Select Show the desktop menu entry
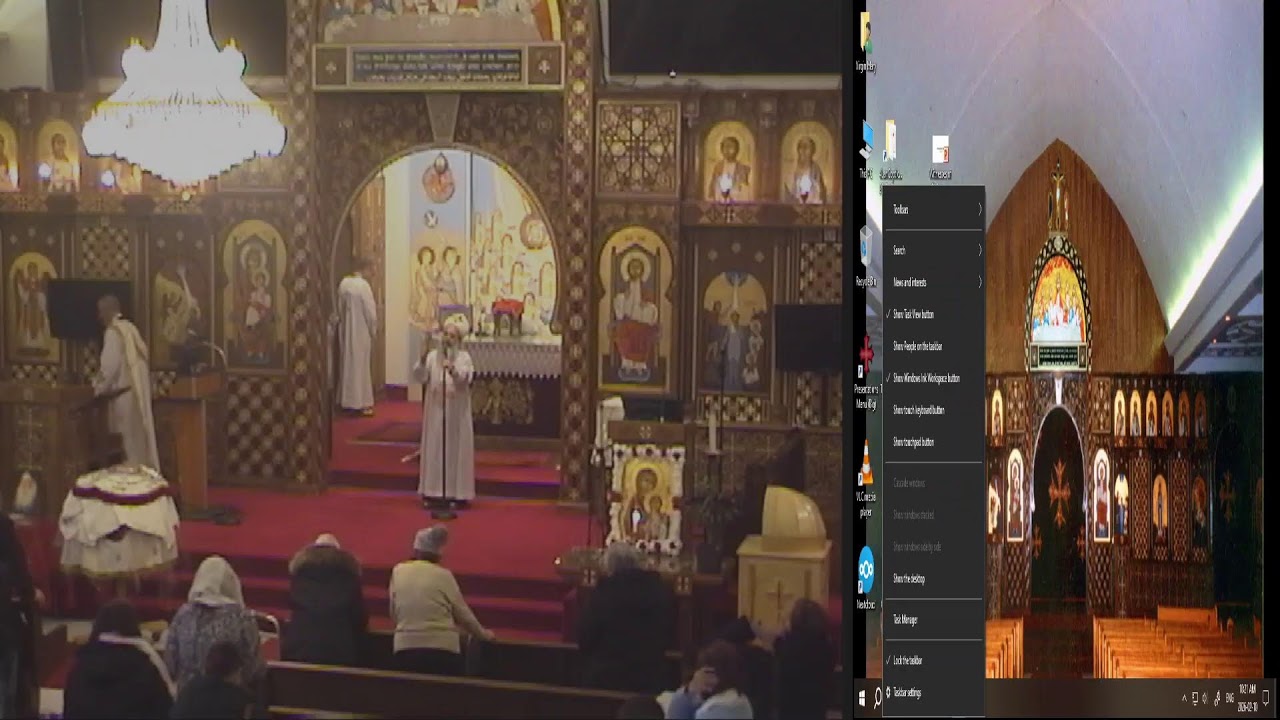 pyautogui.click(x=934, y=578)
